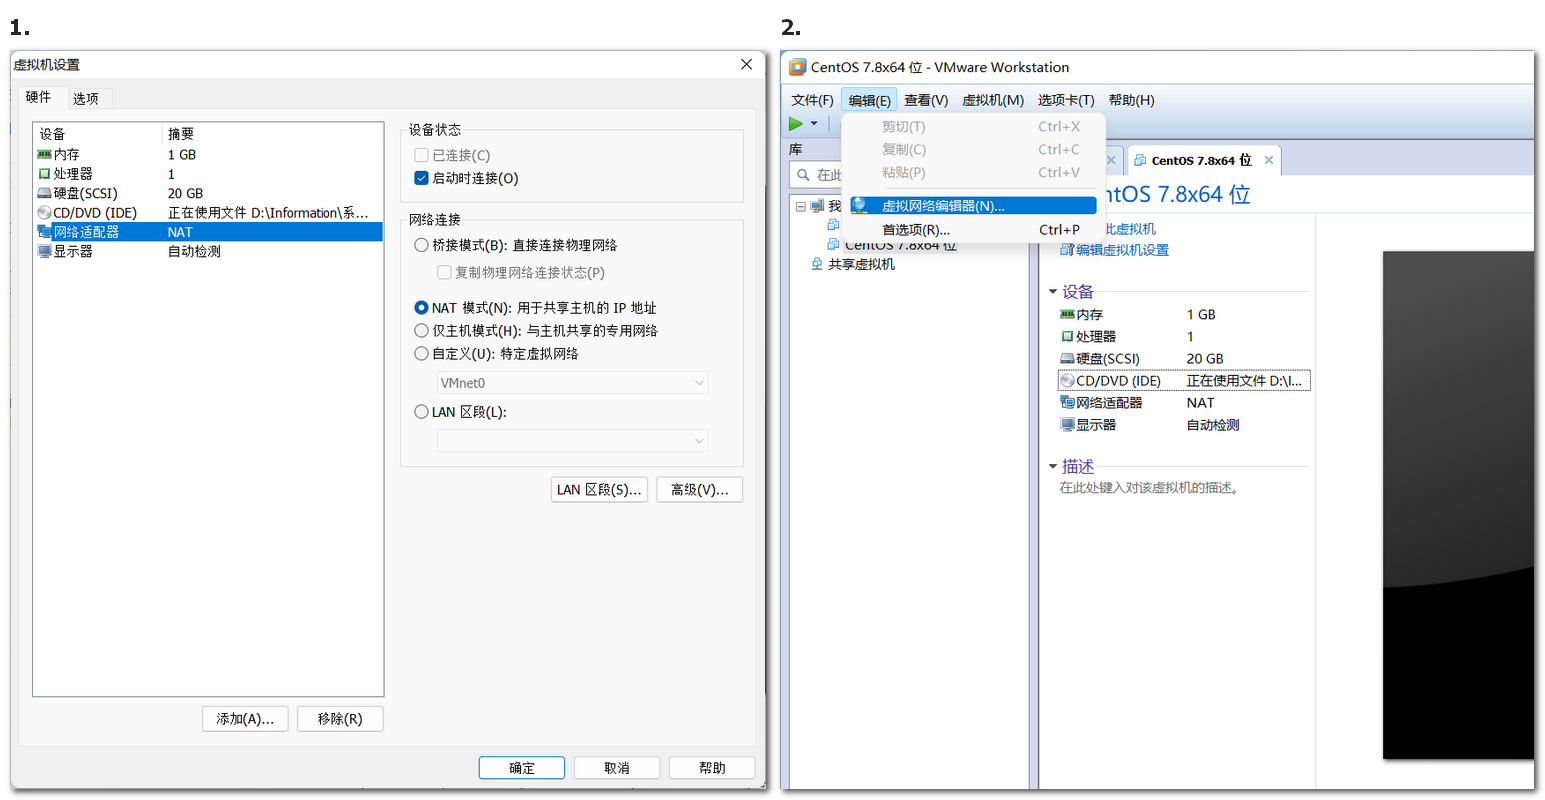
Task: Tick the 已连接(C) checkbox
Action: coord(421,155)
